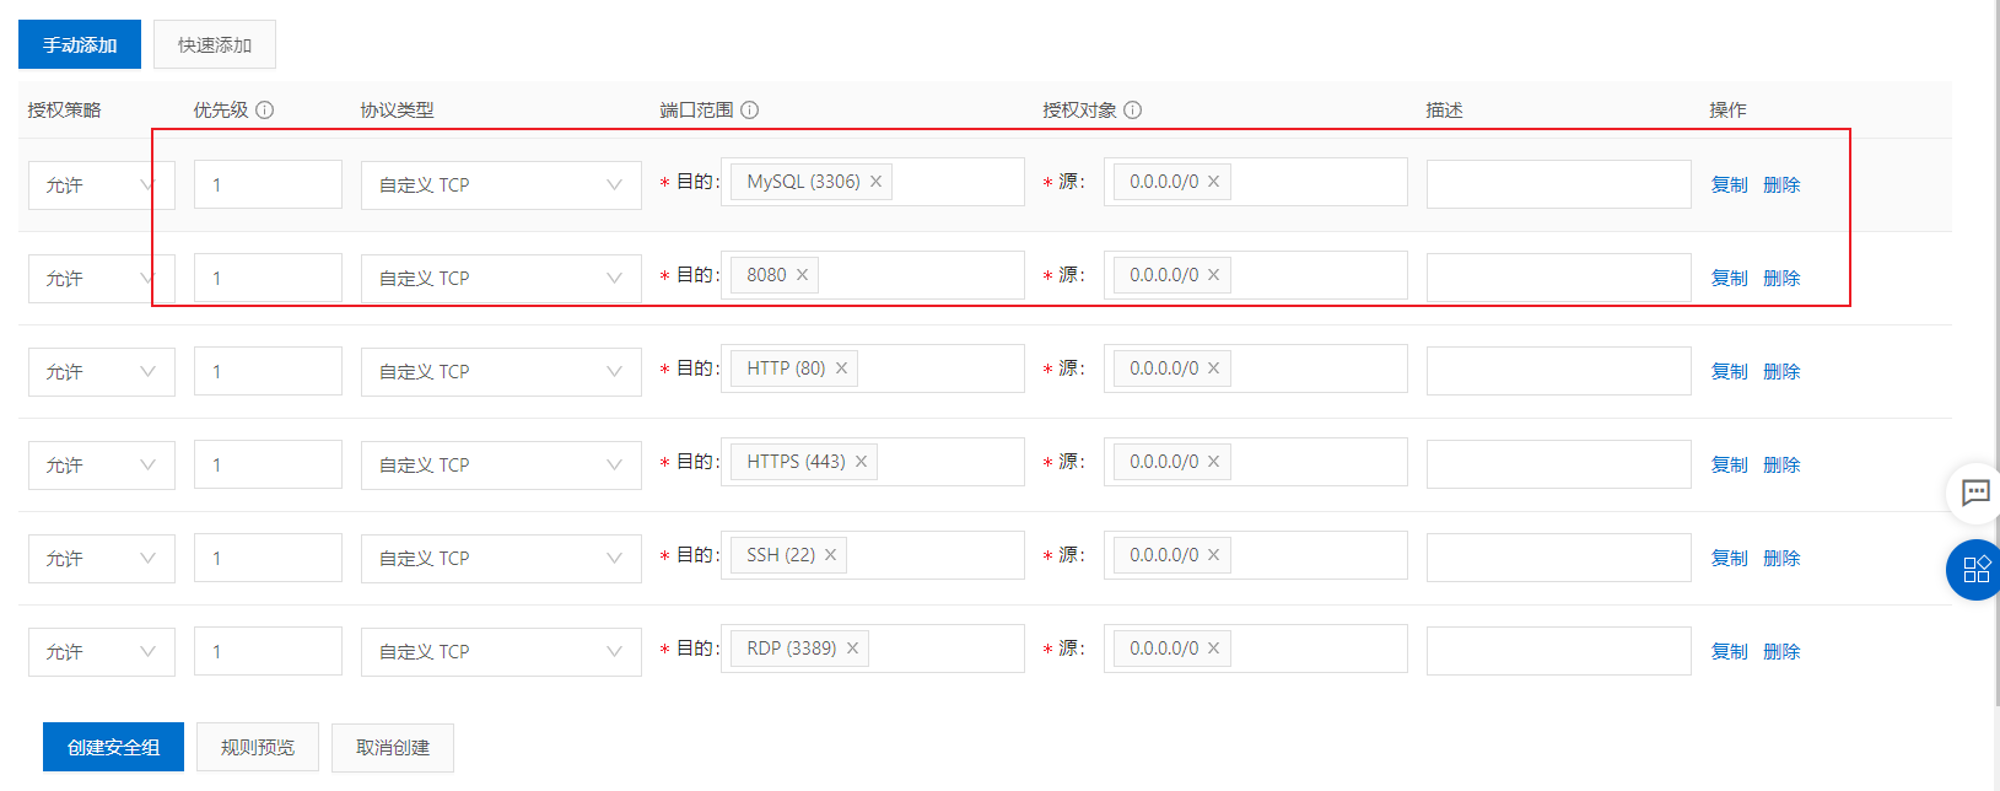Click 删除 link in HTTP (80) row

1781,372
